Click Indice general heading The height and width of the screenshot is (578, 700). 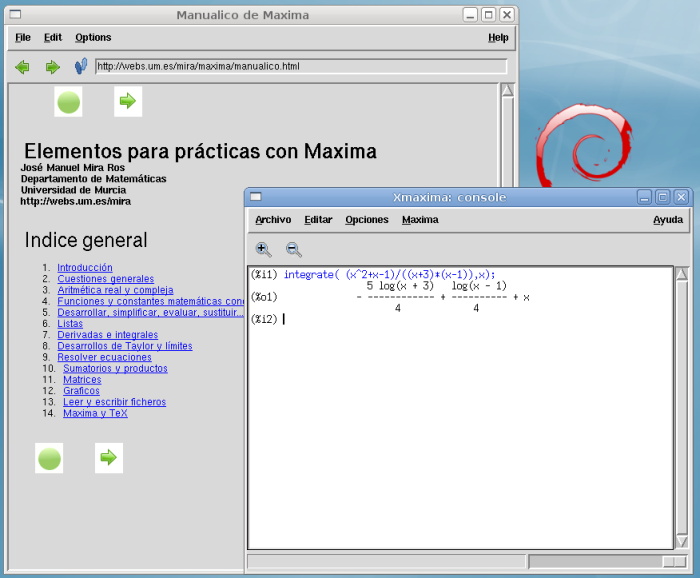click(86, 240)
